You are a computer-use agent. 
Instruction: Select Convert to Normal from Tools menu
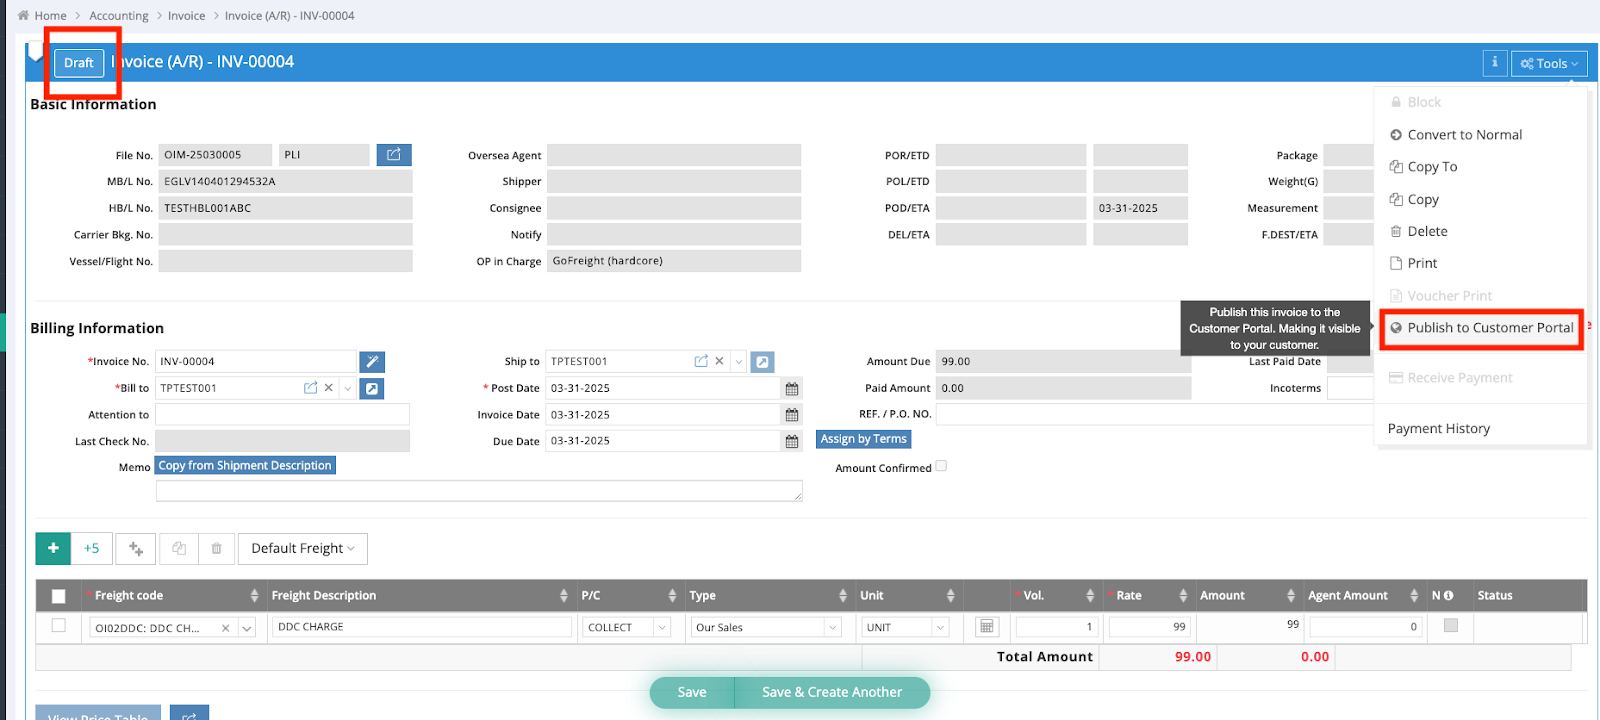tap(1464, 135)
